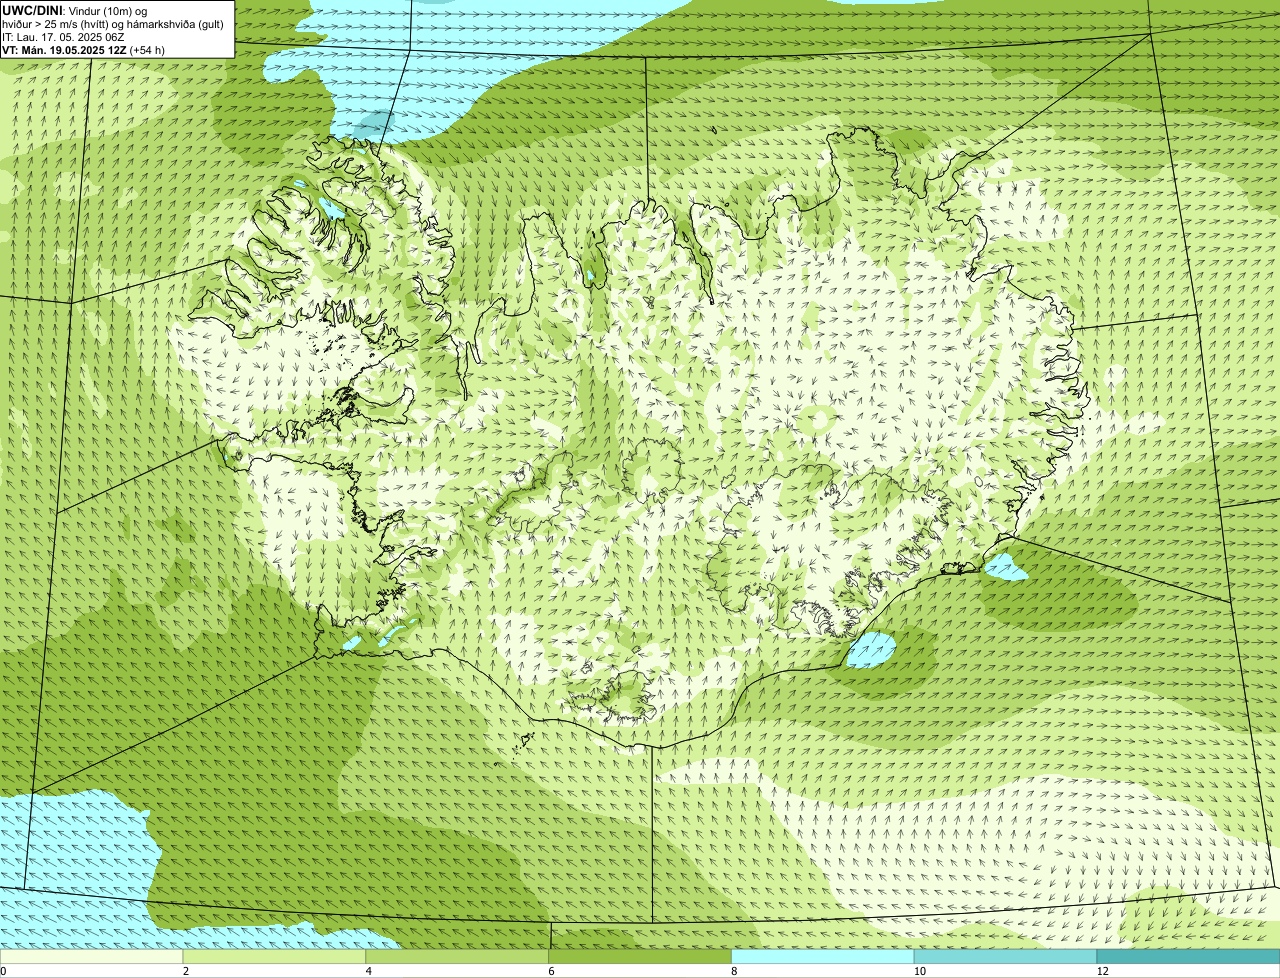This screenshot has width=1280, height=978.
Task: Click the 2–4 m/s light yellow-green legend swatch
Action: coord(275,957)
